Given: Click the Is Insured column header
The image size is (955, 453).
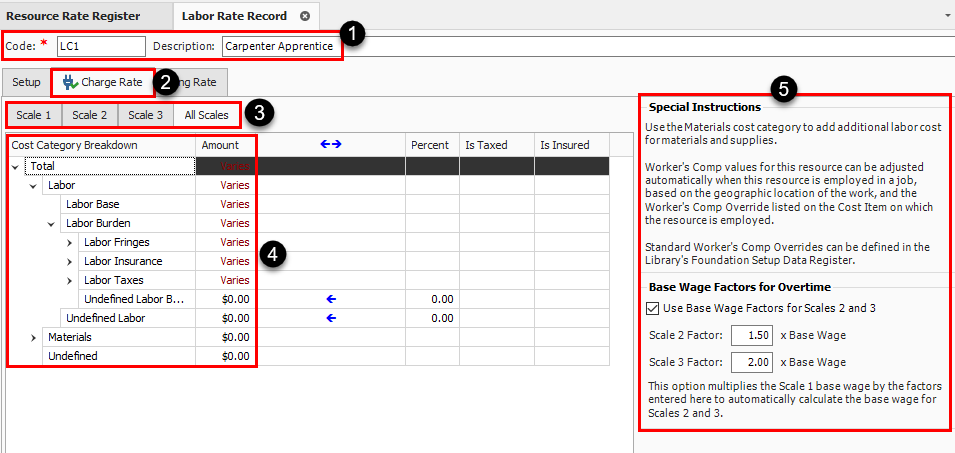Looking at the screenshot, I should click(x=571, y=145).
